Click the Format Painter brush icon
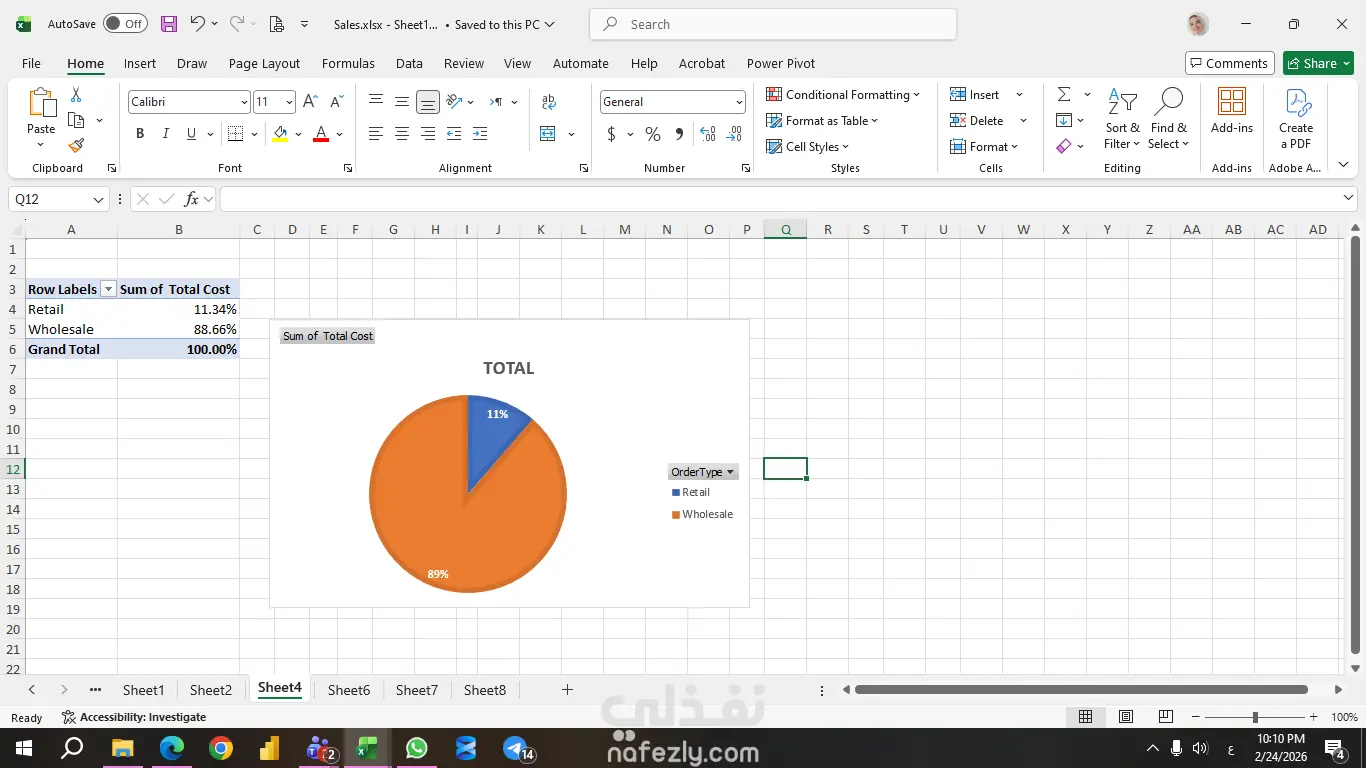The width and height of the screenshot is (1366, 768). [x=76, y=145]
